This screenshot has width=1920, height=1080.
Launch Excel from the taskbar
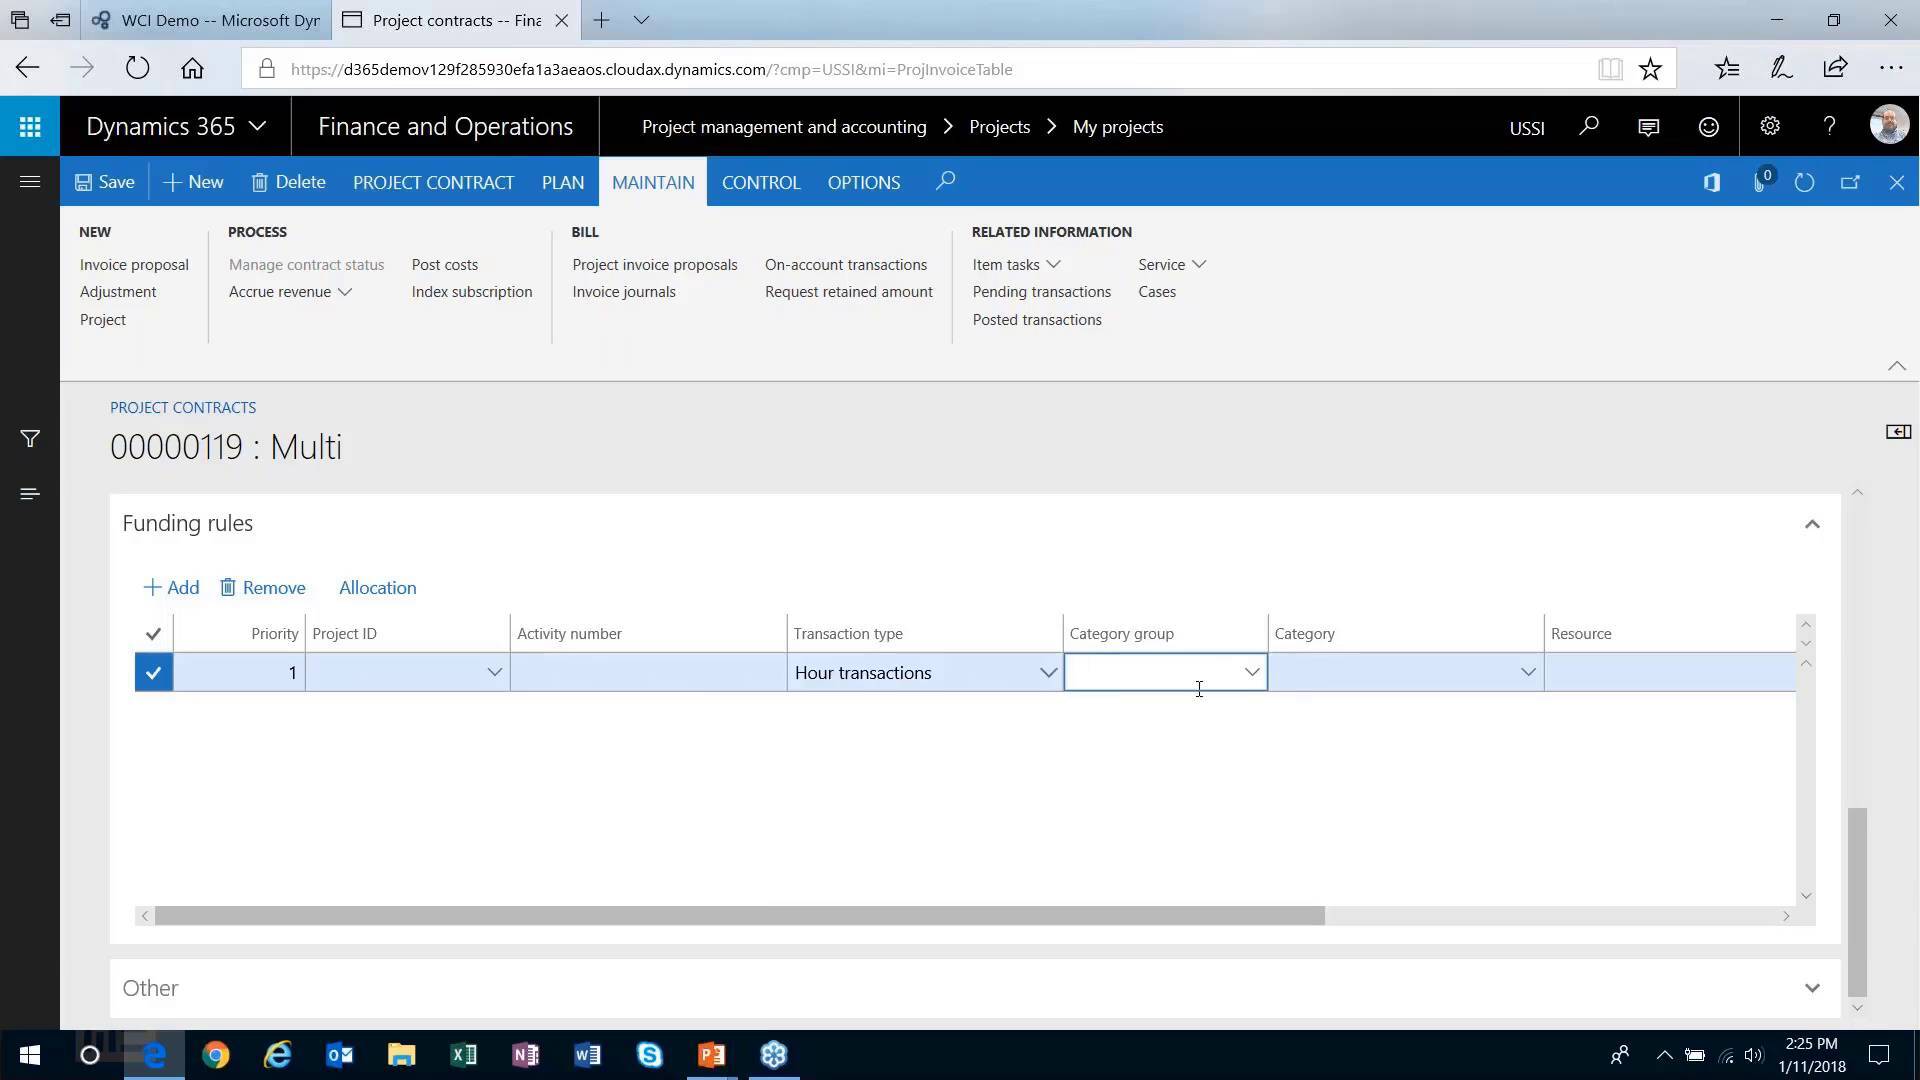[463, 1055]
